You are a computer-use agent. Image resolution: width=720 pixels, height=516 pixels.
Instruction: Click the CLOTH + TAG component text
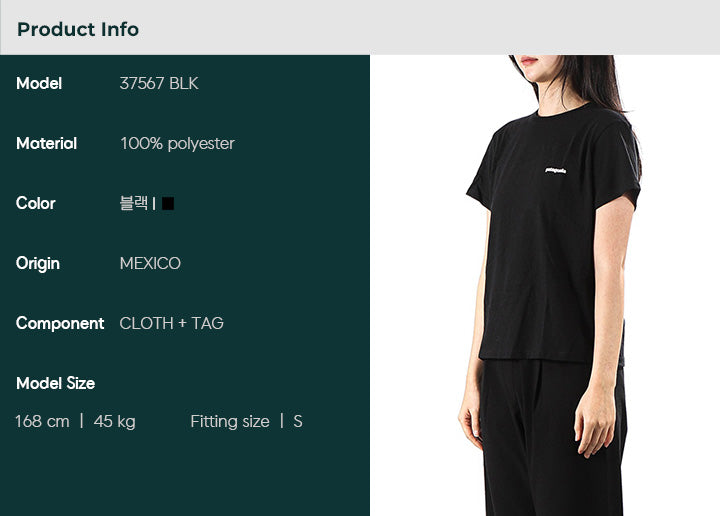[x=171, y=323]
